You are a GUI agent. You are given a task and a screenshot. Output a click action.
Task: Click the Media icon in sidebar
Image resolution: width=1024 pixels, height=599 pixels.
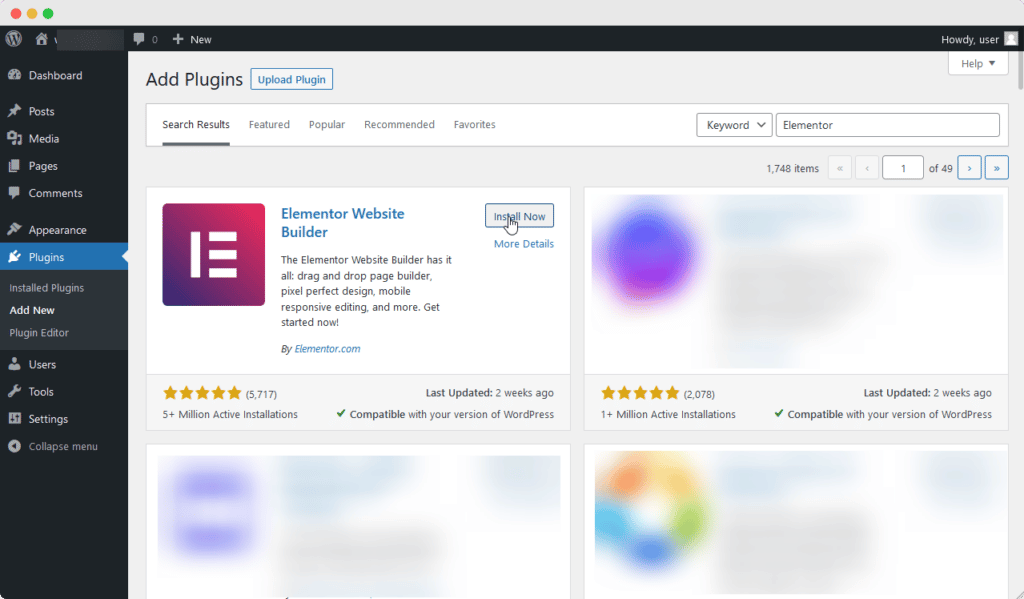[x=14, y=138]
